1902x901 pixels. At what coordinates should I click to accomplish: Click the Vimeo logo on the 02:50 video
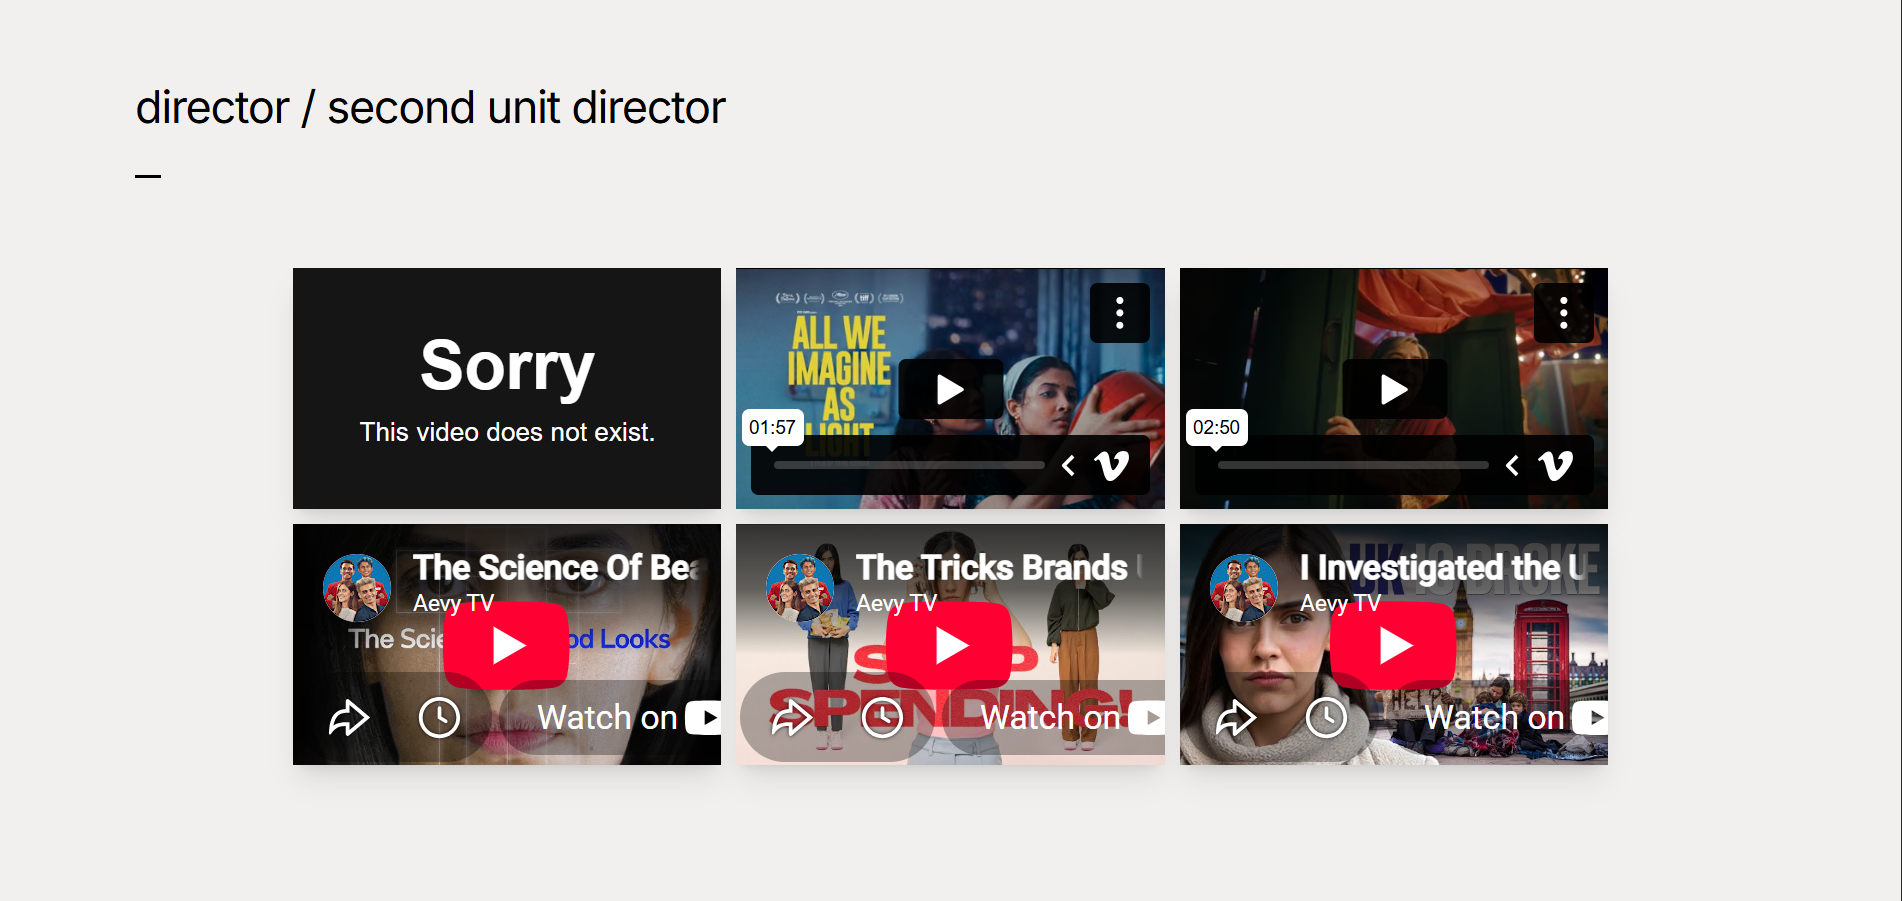pyautogui.click(x=1556, y=465)
